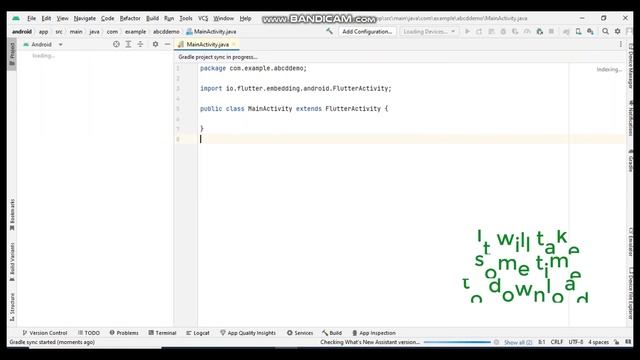Open Version Control tool window

pos(44,333)
